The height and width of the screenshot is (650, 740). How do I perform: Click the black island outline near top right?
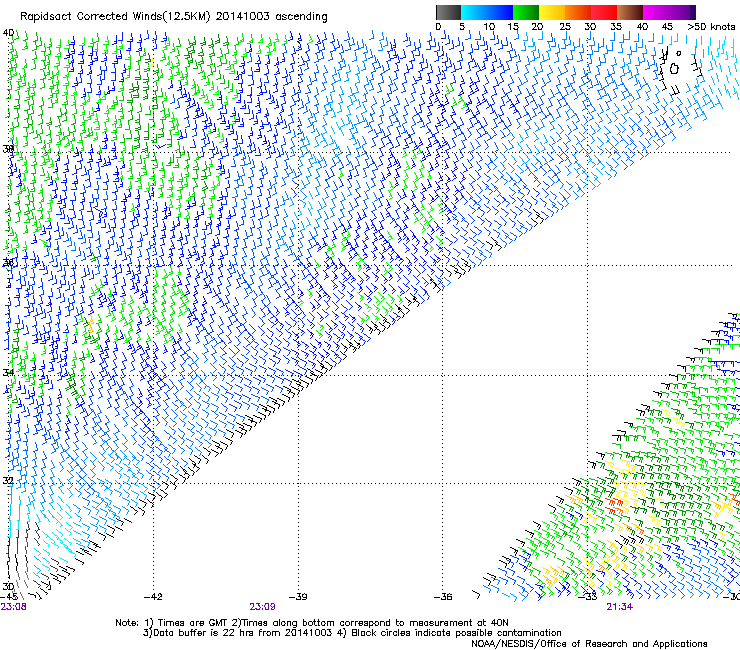tap(674, 69)
